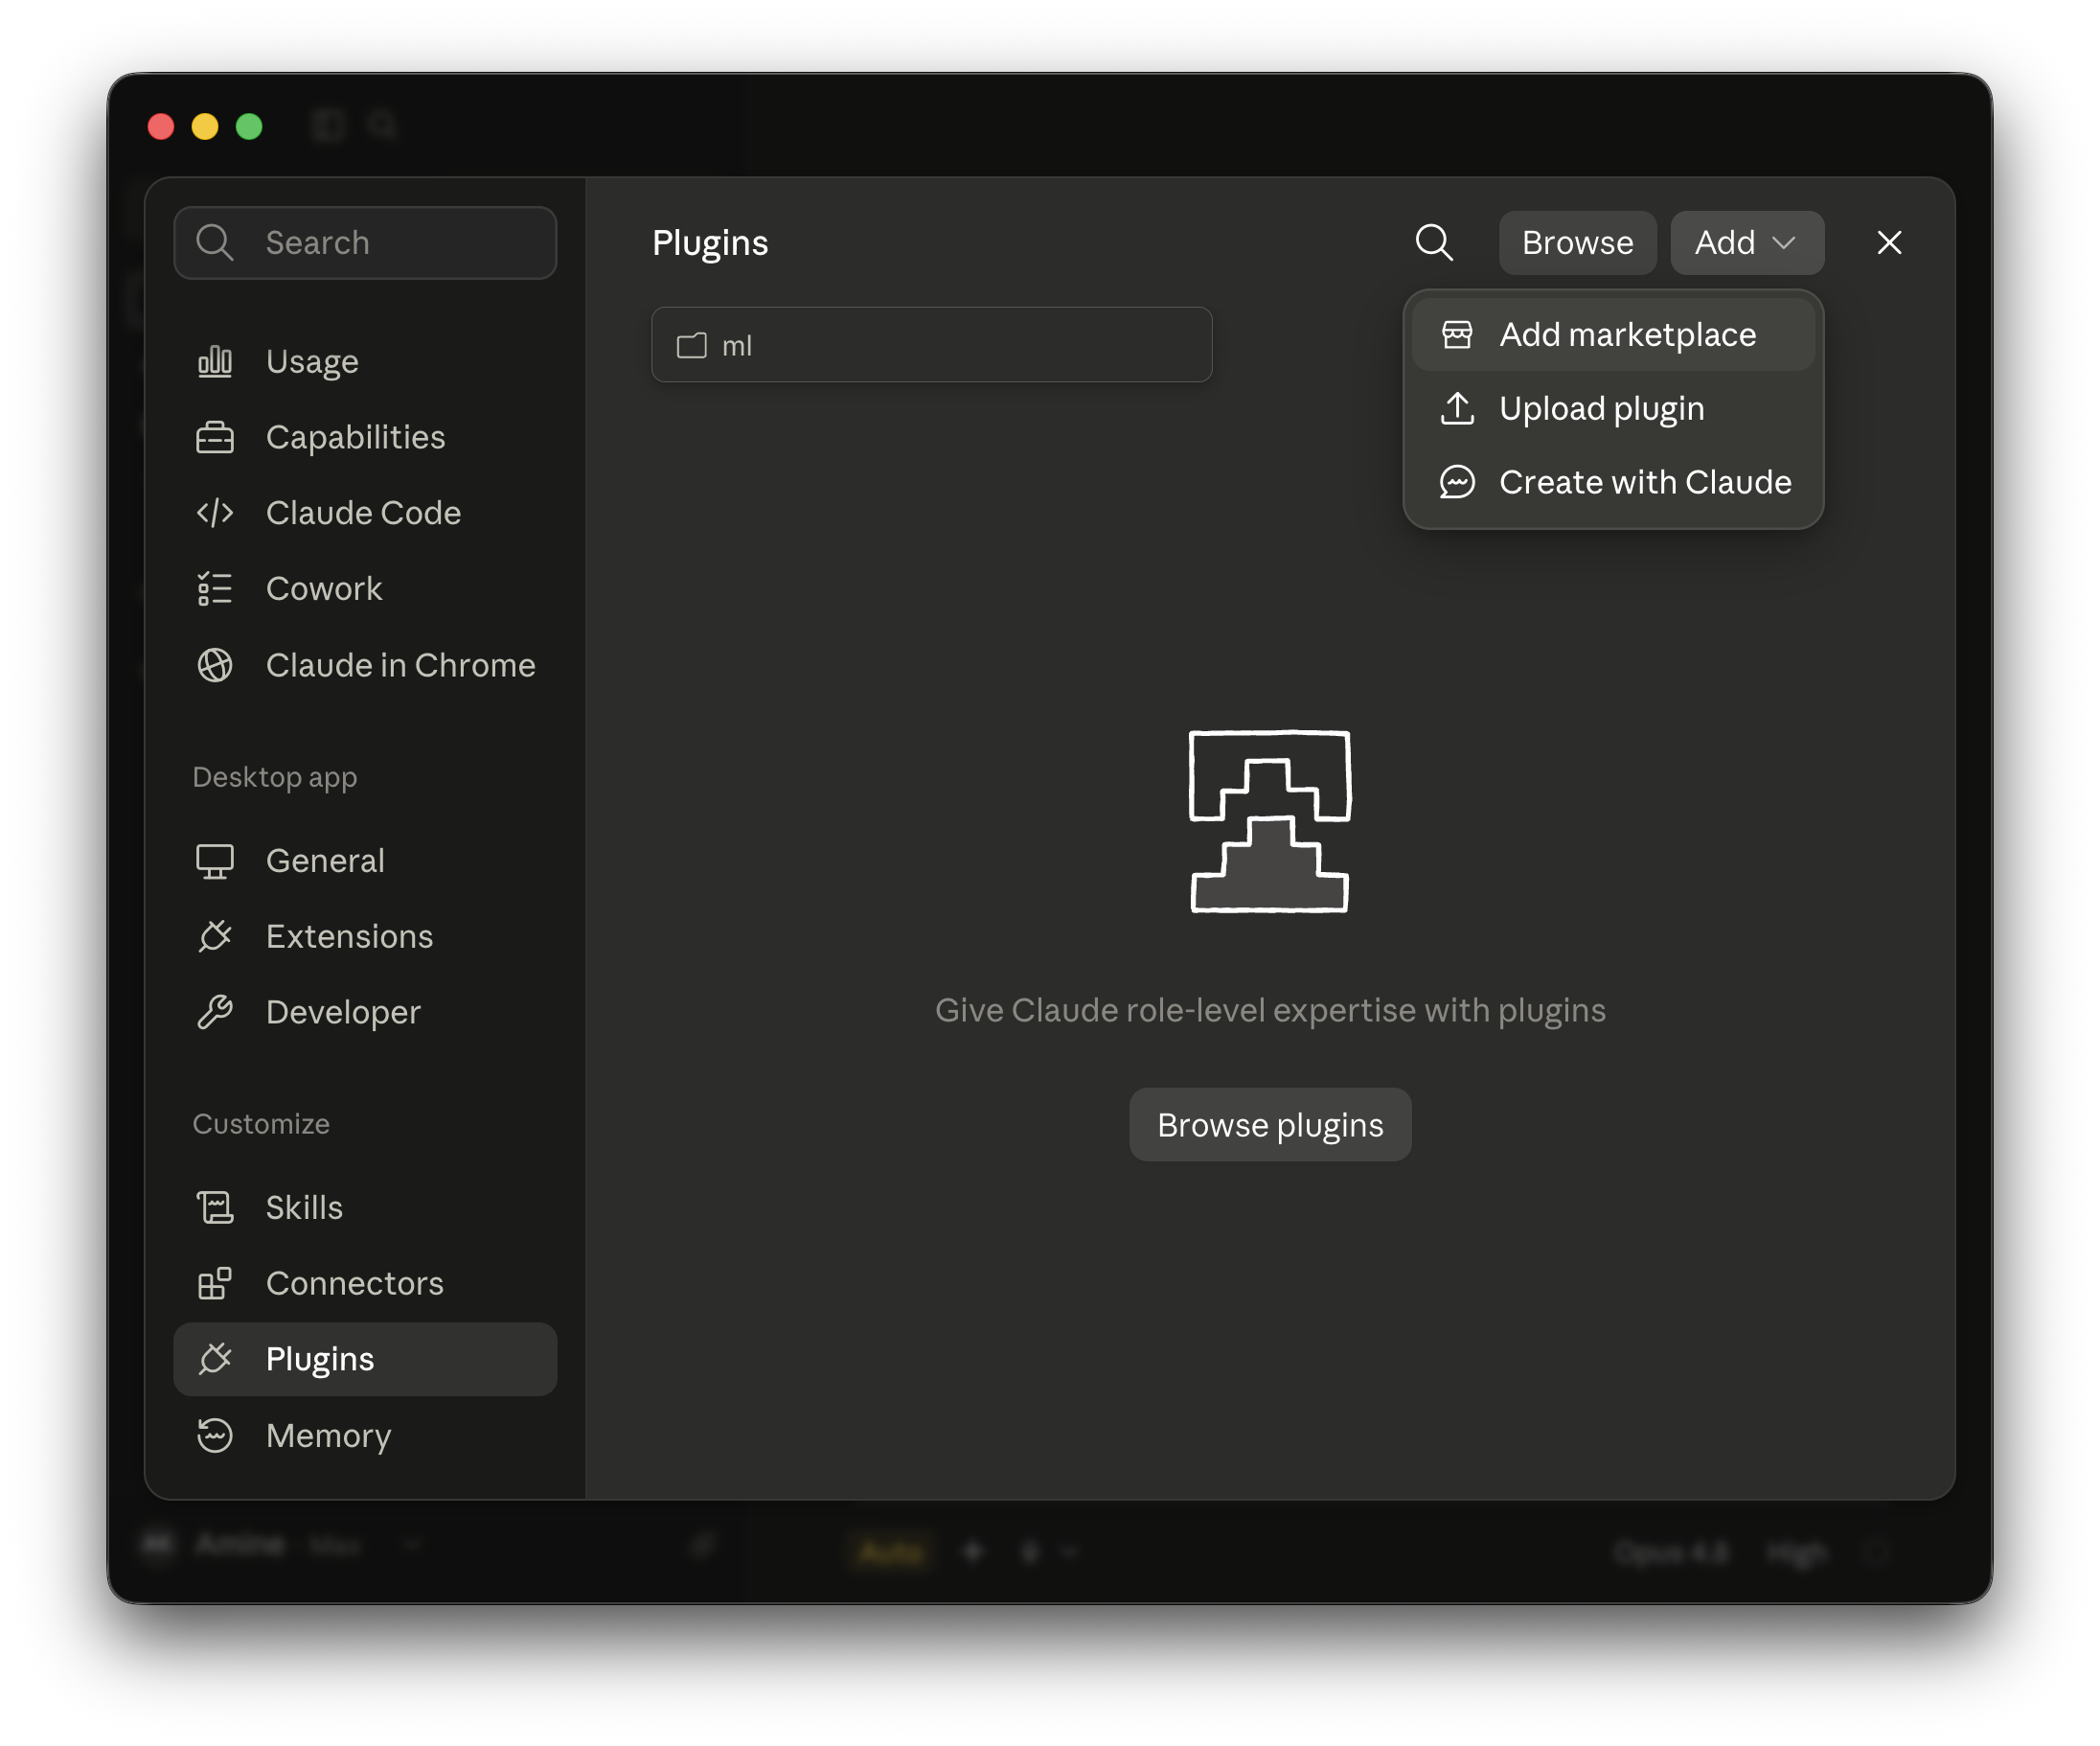Click the Cowork checklist icon
Viewport: 2100px width, 1746px height.
[x=215, y=589]
